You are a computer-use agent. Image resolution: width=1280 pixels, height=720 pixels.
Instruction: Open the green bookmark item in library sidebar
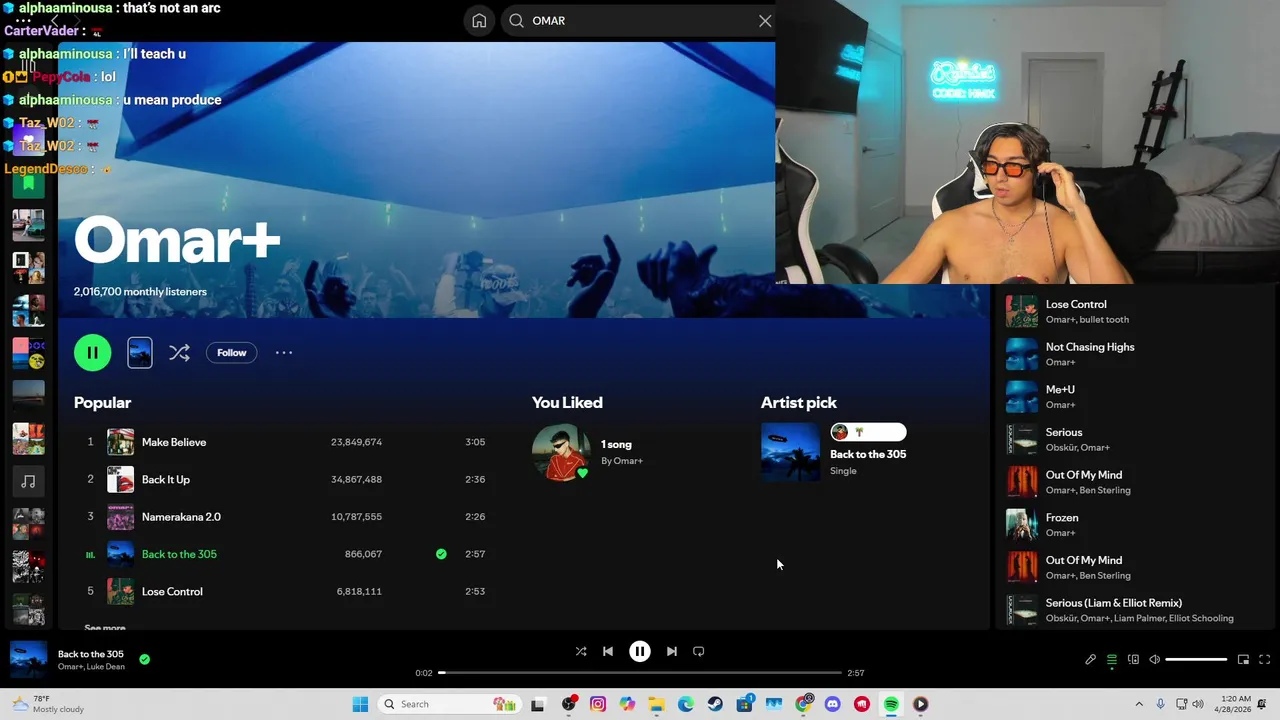[x=28, y=184]
